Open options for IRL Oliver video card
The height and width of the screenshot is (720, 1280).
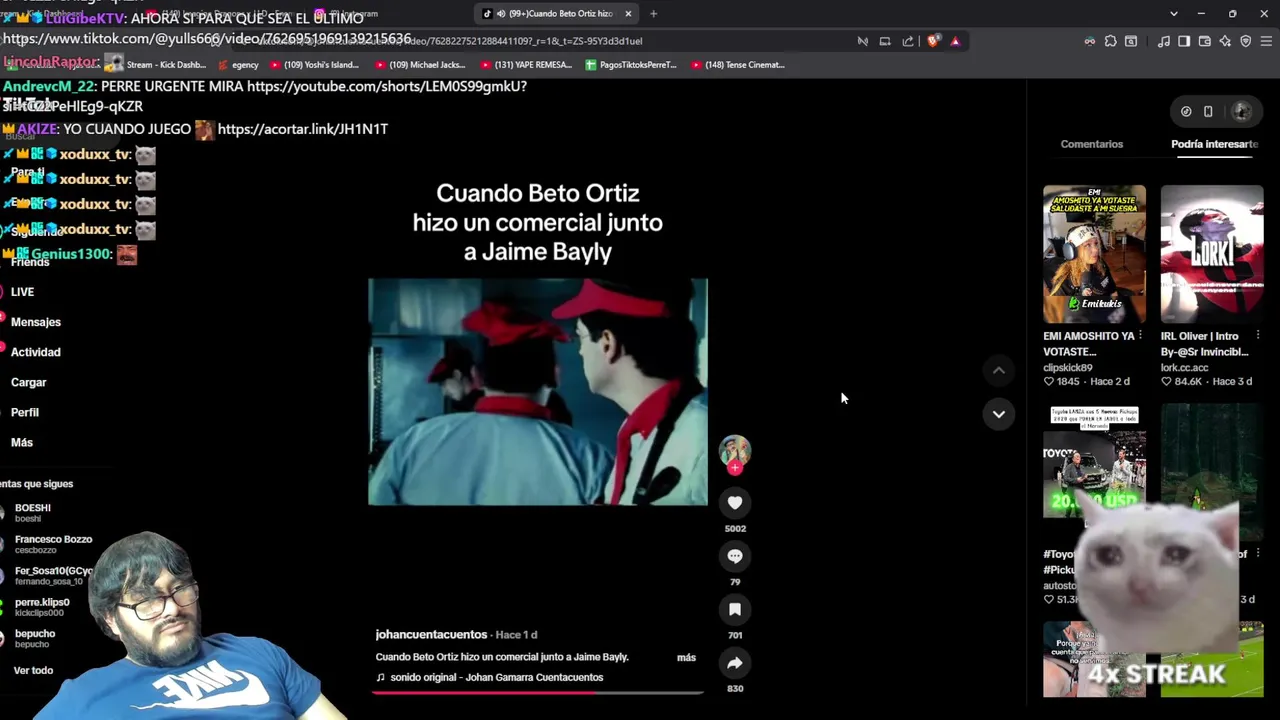pos(1258,336)
